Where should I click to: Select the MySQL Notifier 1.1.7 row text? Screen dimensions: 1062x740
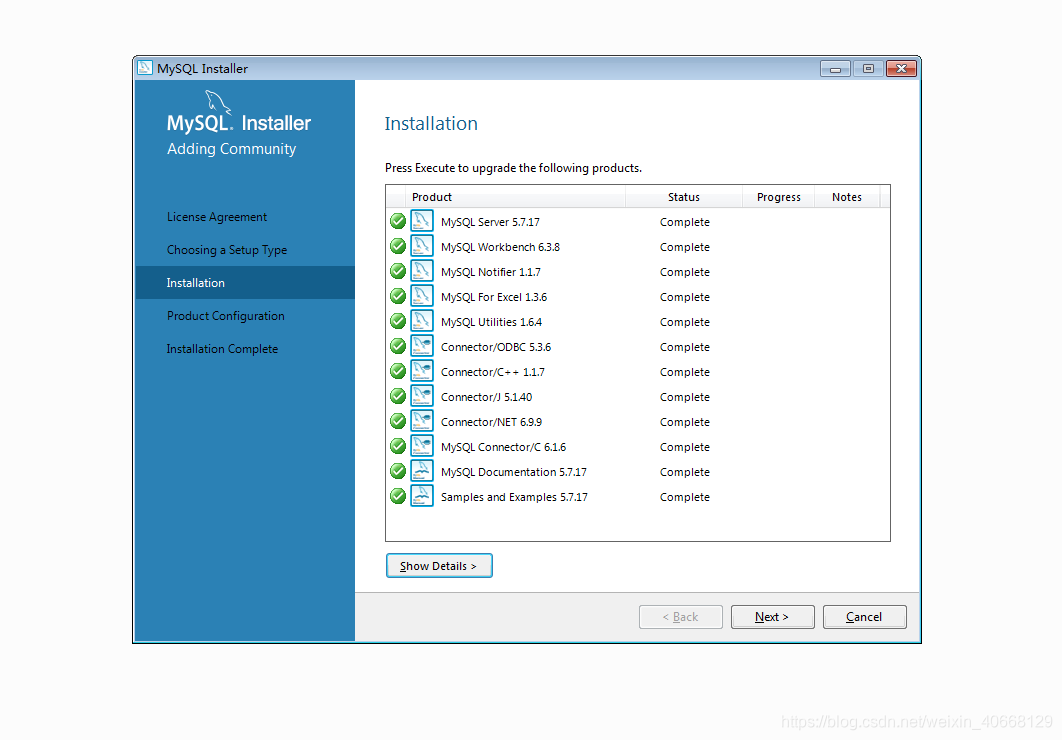[491, 272]
